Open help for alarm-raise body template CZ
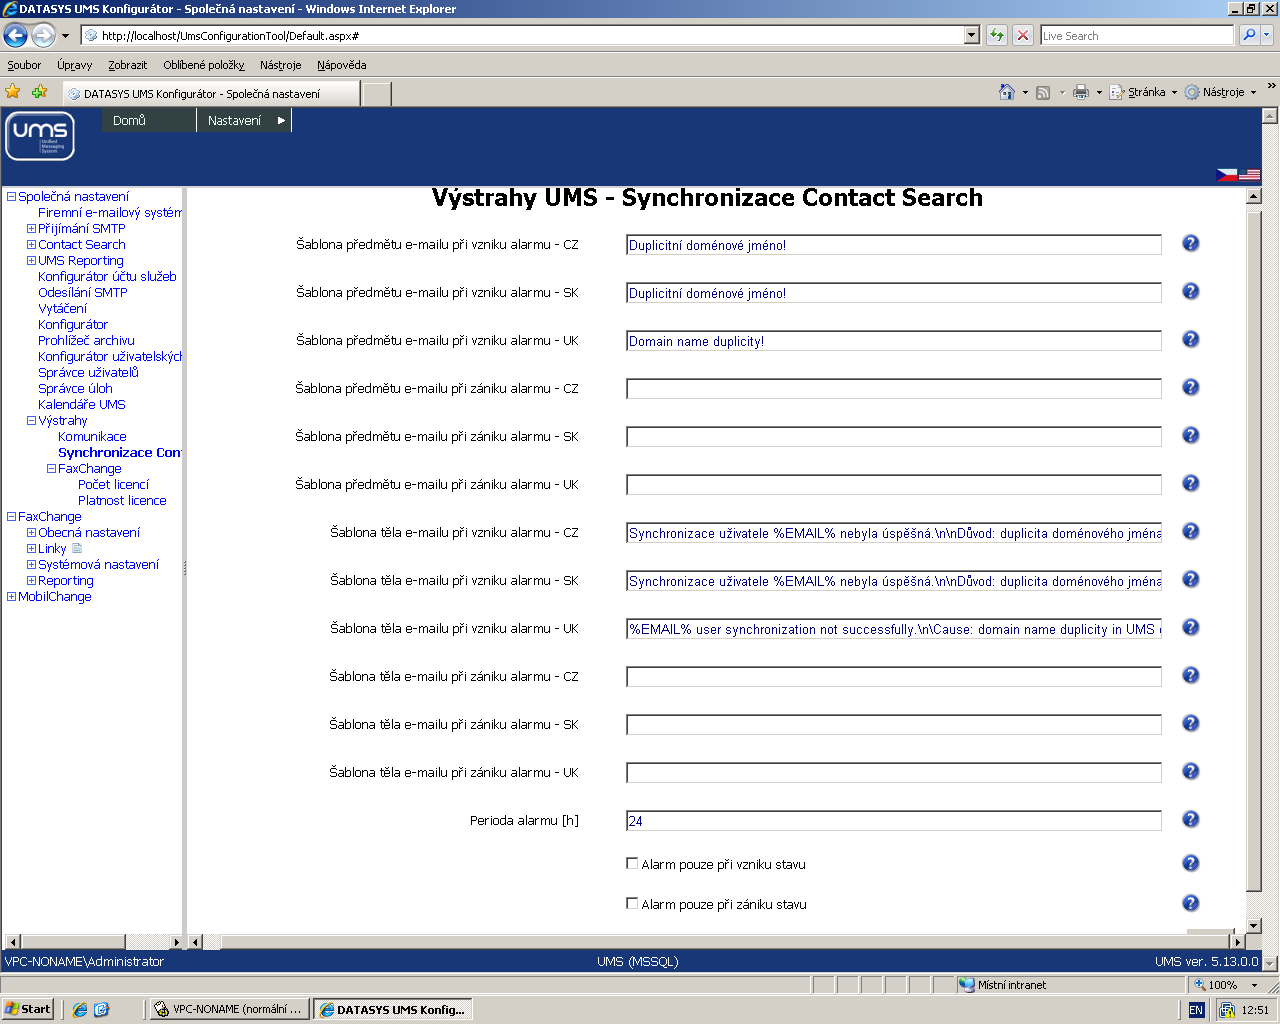The height and width of the screenshot is (1024, 1280). [x=1190, y=531]
